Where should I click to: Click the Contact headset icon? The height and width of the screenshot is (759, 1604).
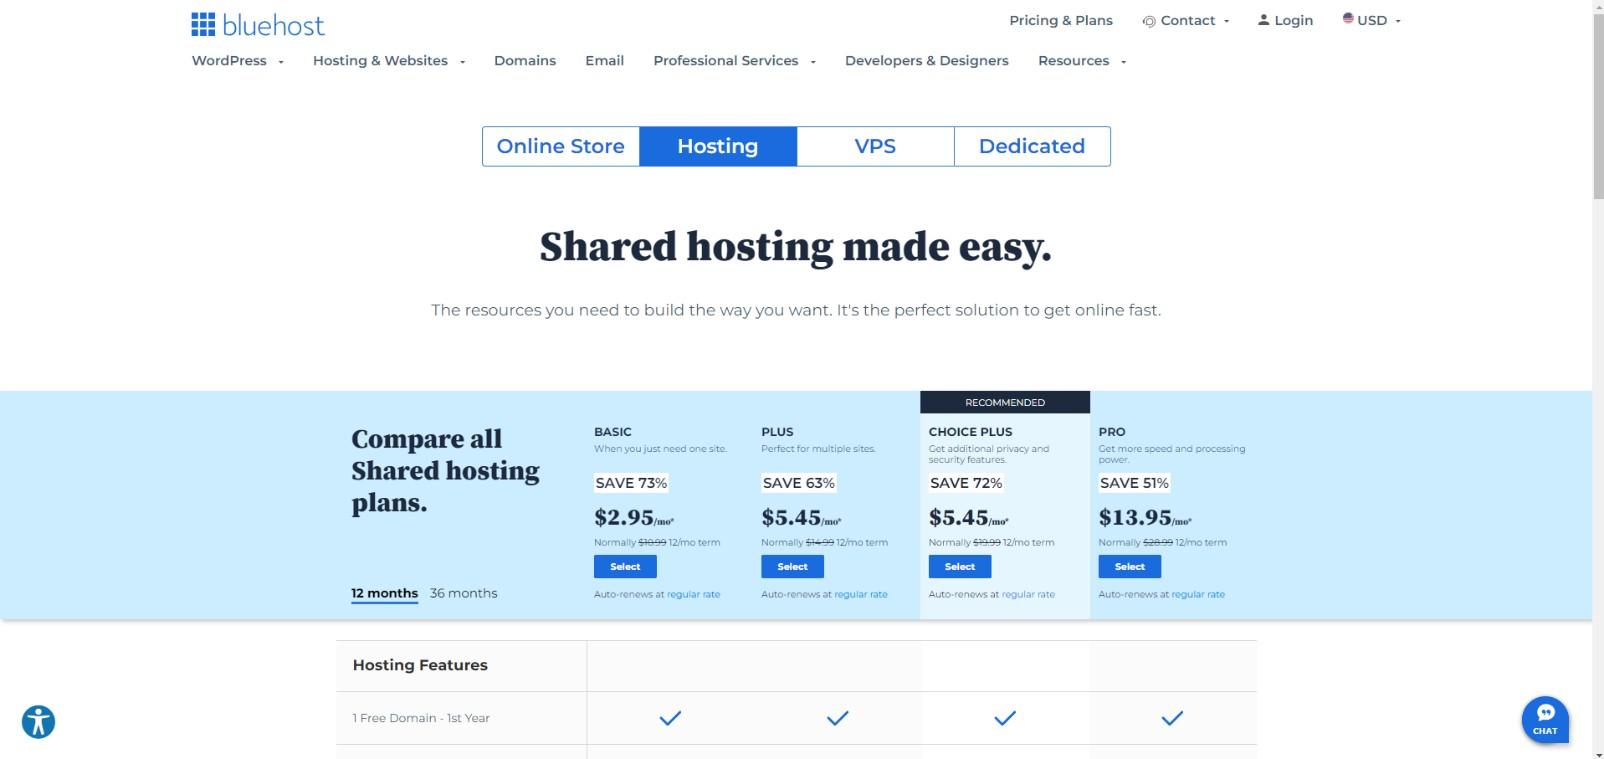point(1149,21)
